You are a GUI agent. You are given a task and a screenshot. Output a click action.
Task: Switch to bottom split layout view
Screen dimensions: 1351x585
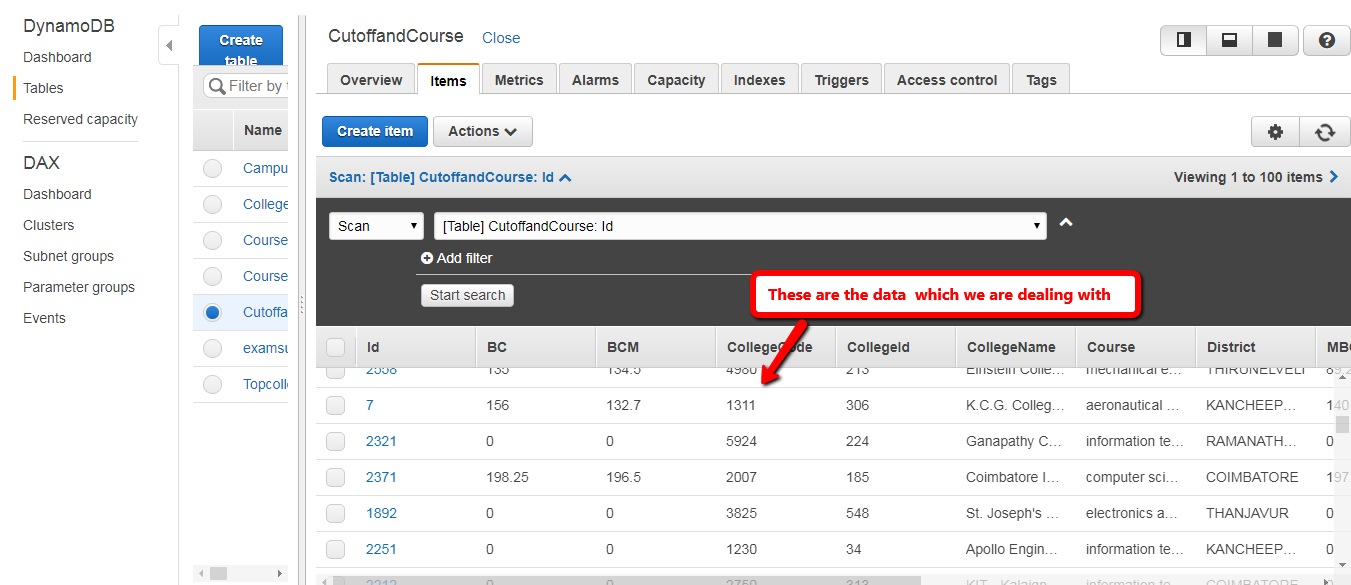click(1229, 40)
